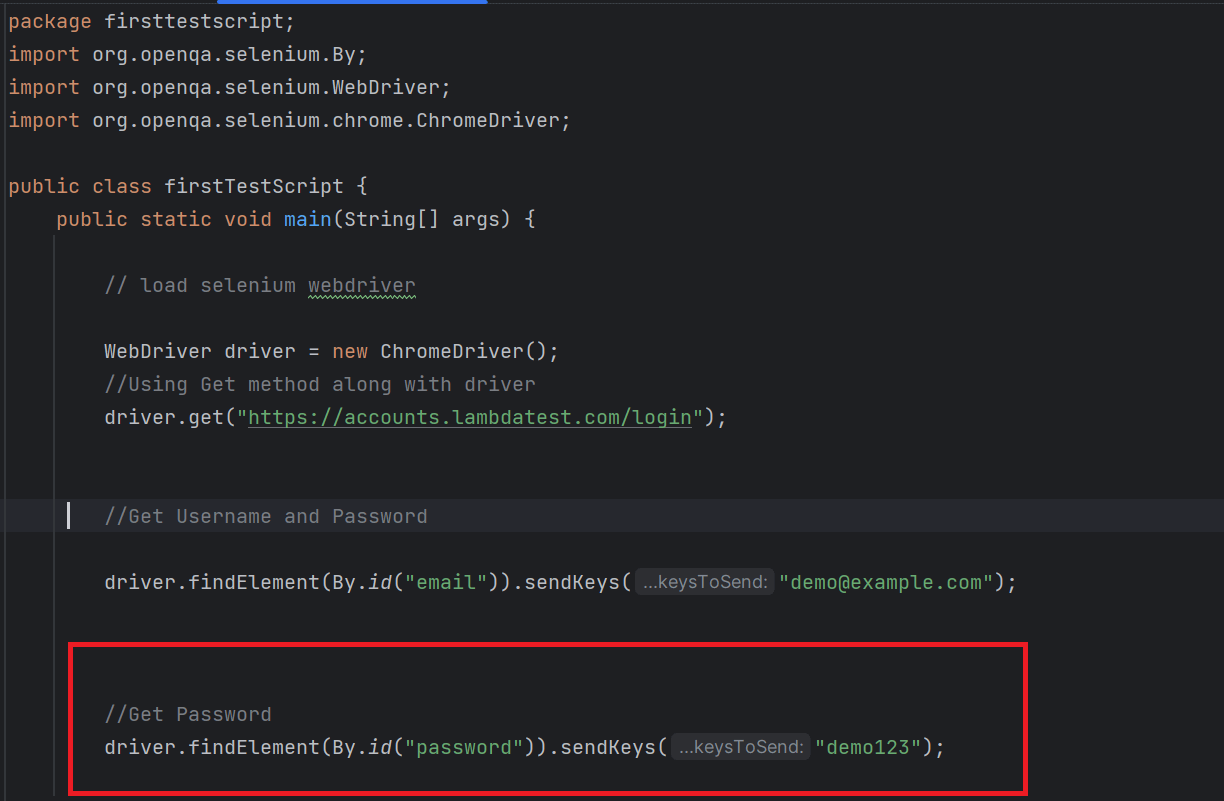Click the demo@example.com string literal
The image size is (1224, 801).
(886, 581)
